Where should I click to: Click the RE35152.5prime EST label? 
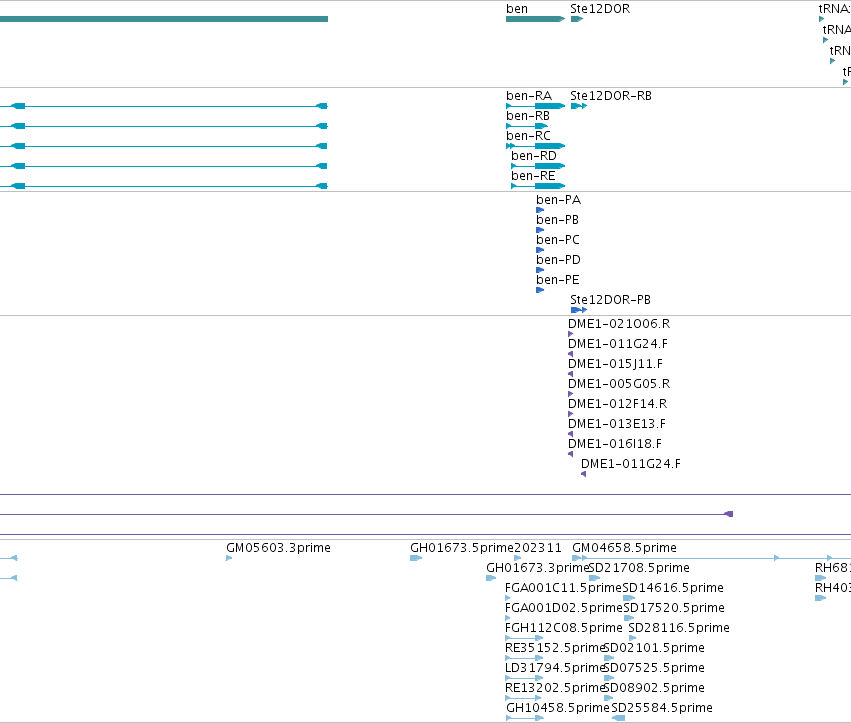pos(554,648)
